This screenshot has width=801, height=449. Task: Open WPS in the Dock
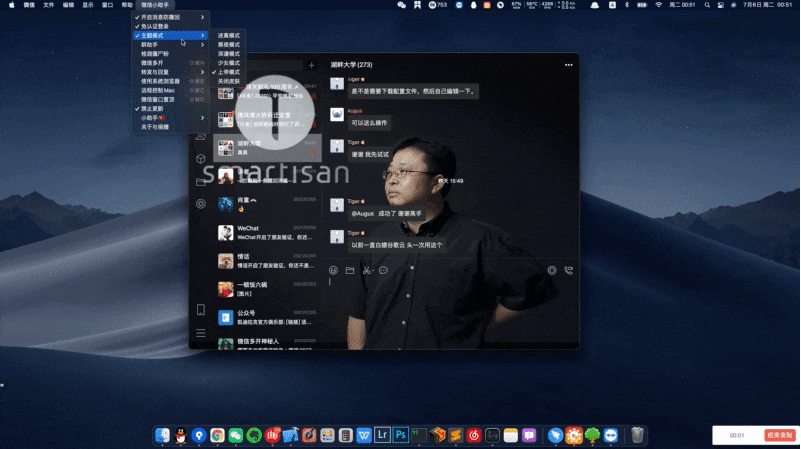click(364, 435)
